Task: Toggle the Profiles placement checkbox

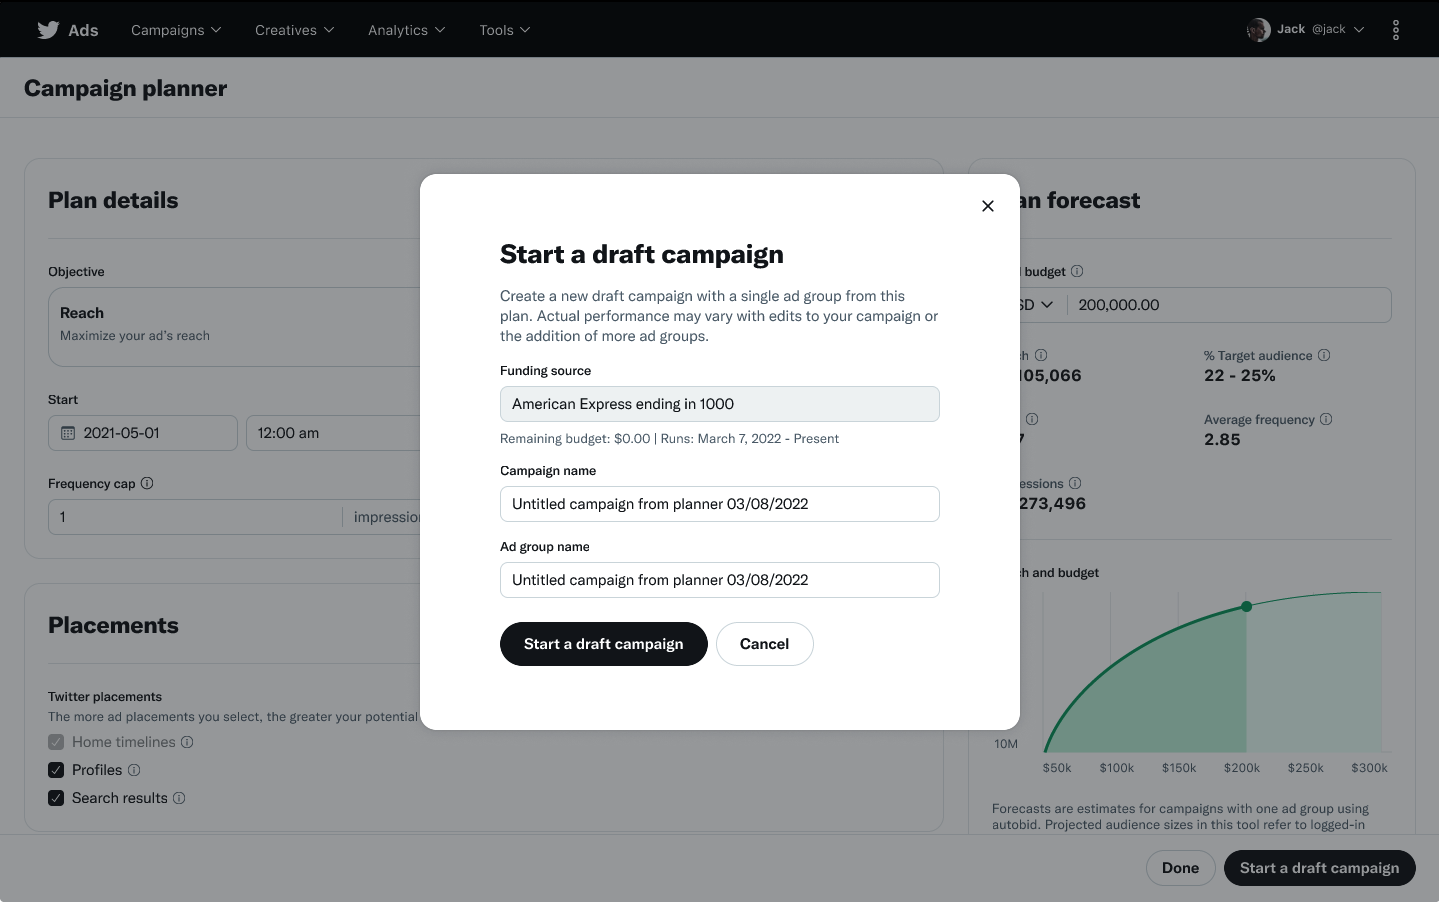Action: click(56, 770)
